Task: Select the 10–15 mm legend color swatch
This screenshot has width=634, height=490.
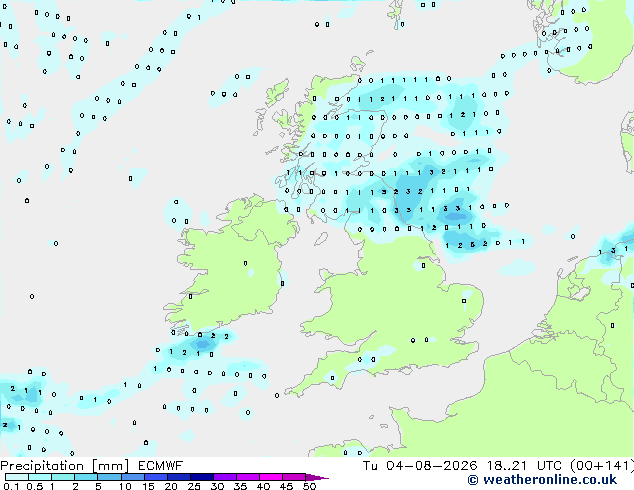Action: pos(132,477)
